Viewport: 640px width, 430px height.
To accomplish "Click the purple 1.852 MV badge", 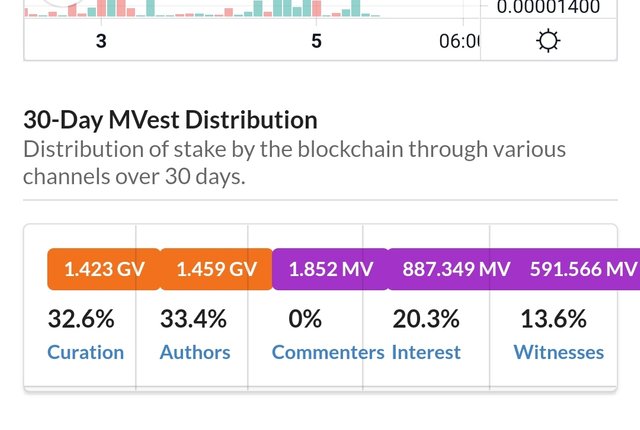I will (x=329, y=269).
